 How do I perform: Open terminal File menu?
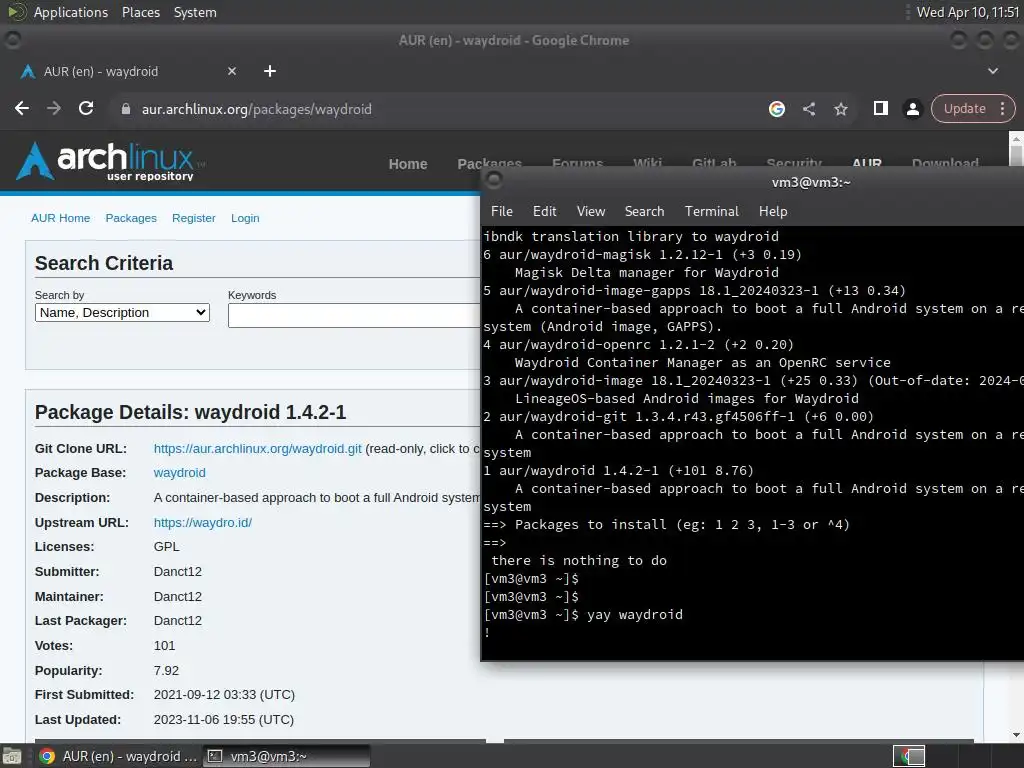[502, 212]
